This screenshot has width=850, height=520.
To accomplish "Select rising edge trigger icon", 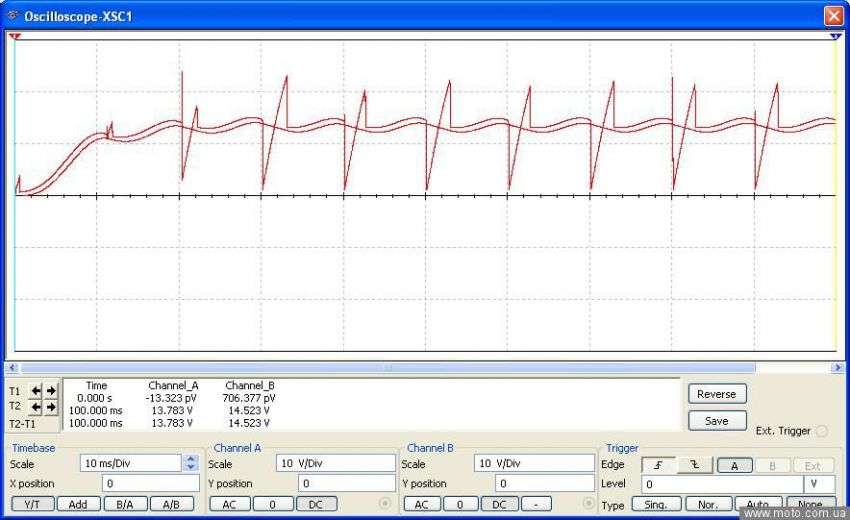I will tap(659, 465).
